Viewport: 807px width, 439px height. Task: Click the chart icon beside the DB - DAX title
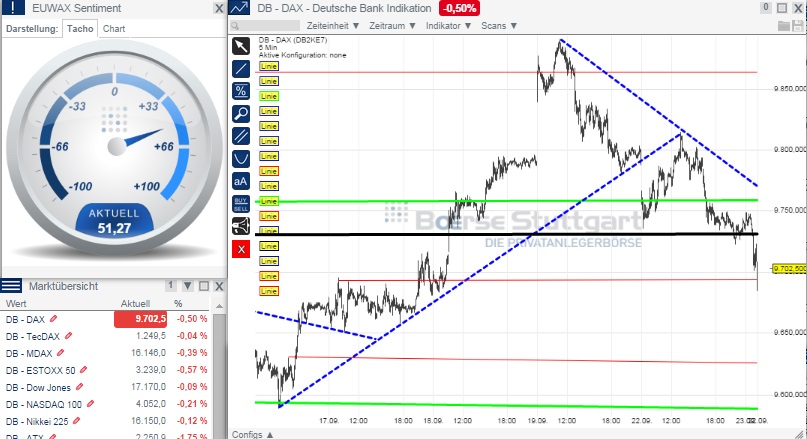[240, 8]
